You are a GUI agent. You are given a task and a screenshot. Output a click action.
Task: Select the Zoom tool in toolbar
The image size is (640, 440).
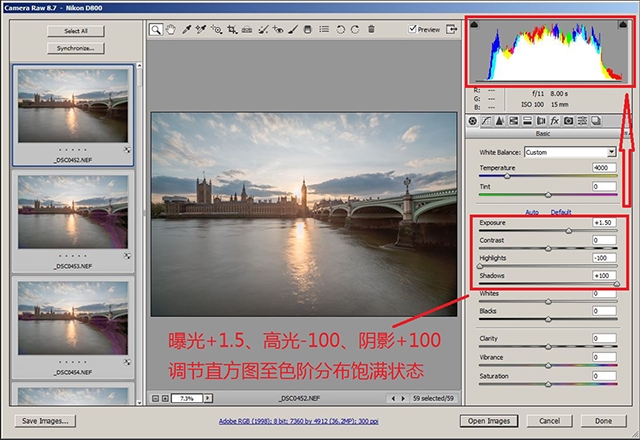tap(157, 30)
